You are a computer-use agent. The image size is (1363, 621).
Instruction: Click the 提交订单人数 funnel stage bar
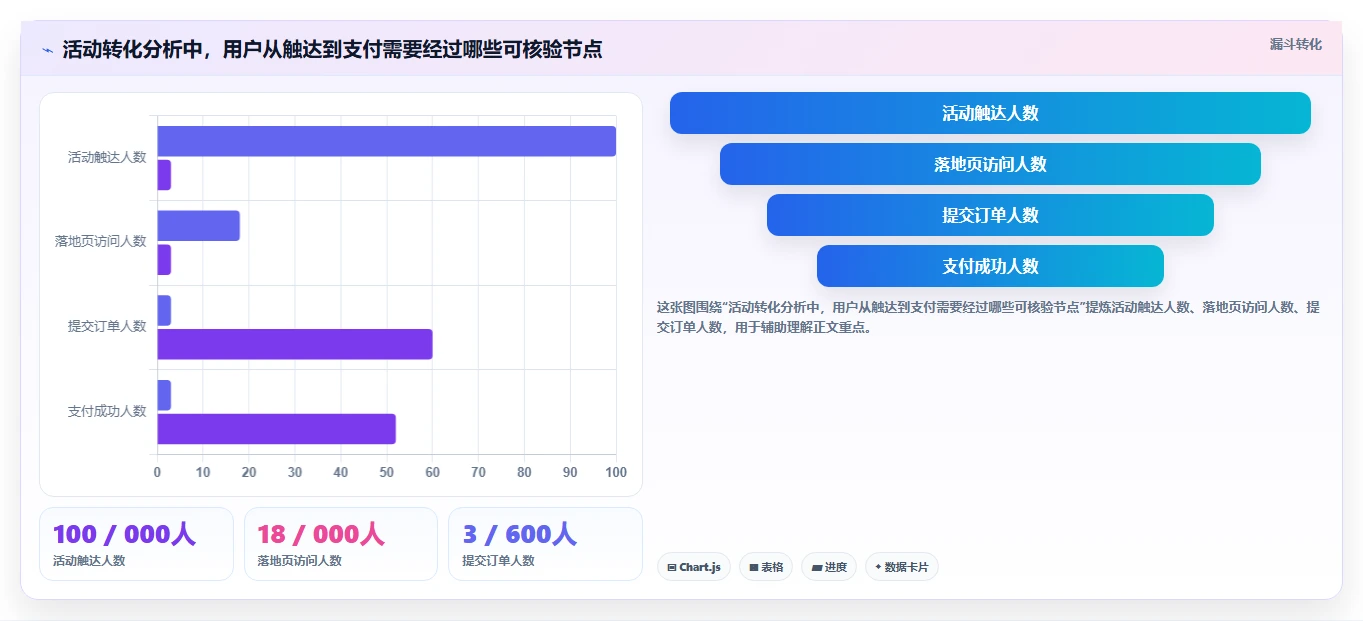click(x=990, y=215)
